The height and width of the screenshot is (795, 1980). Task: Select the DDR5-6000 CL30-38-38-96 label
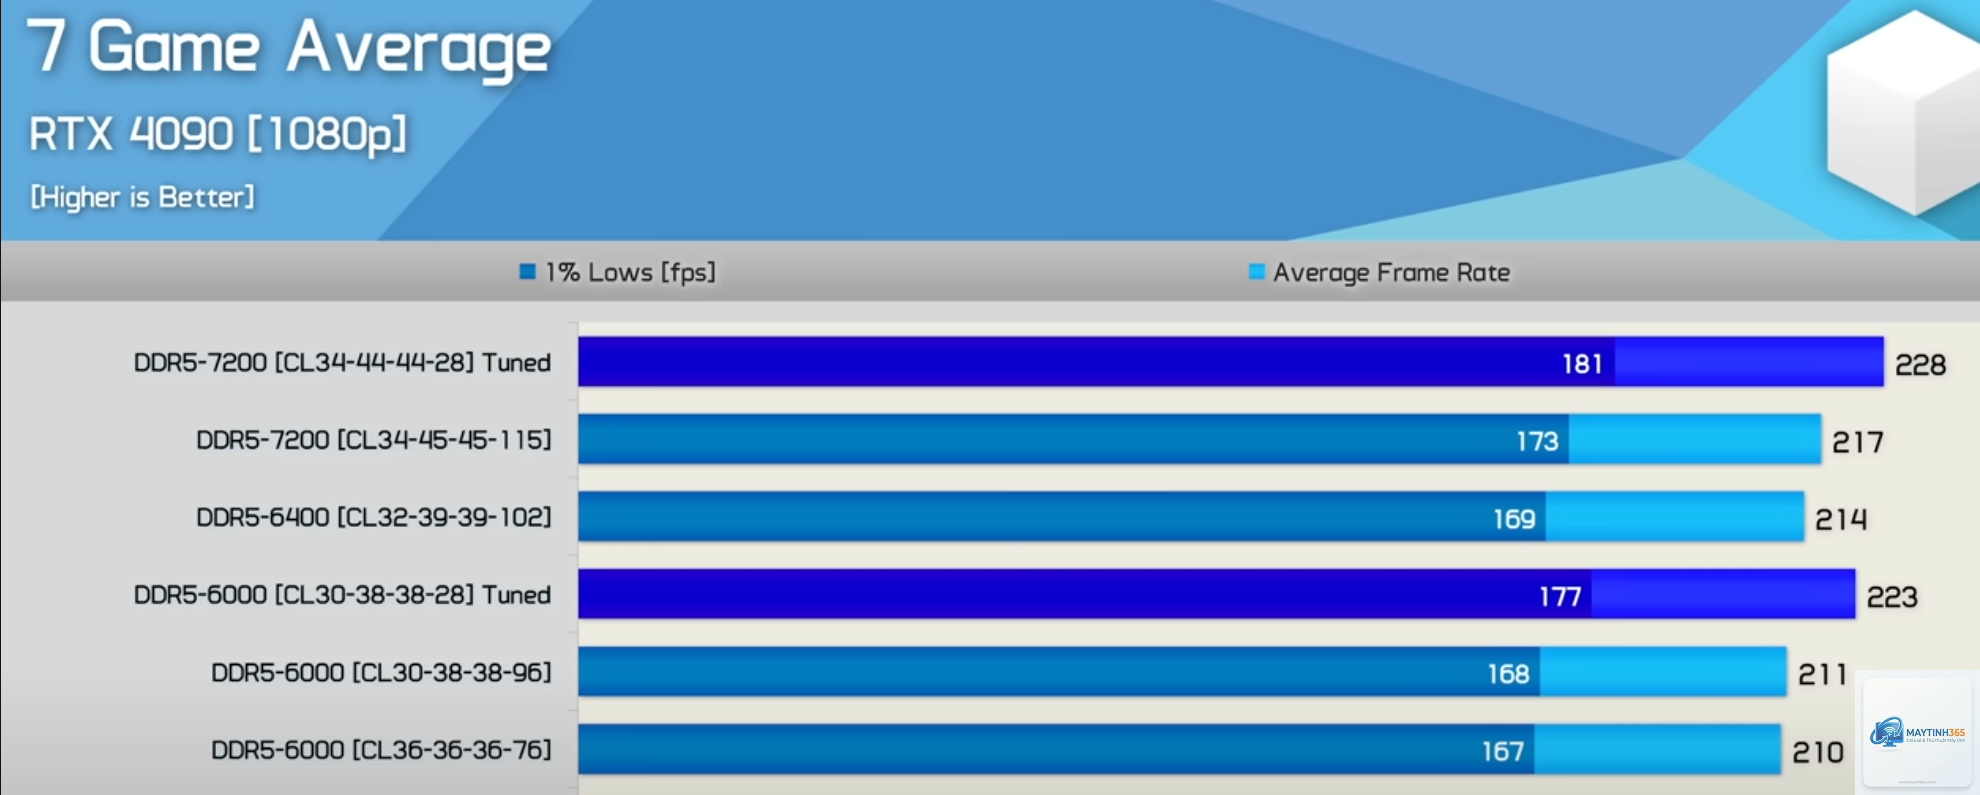pyautogui.click(x=381, y=672)
